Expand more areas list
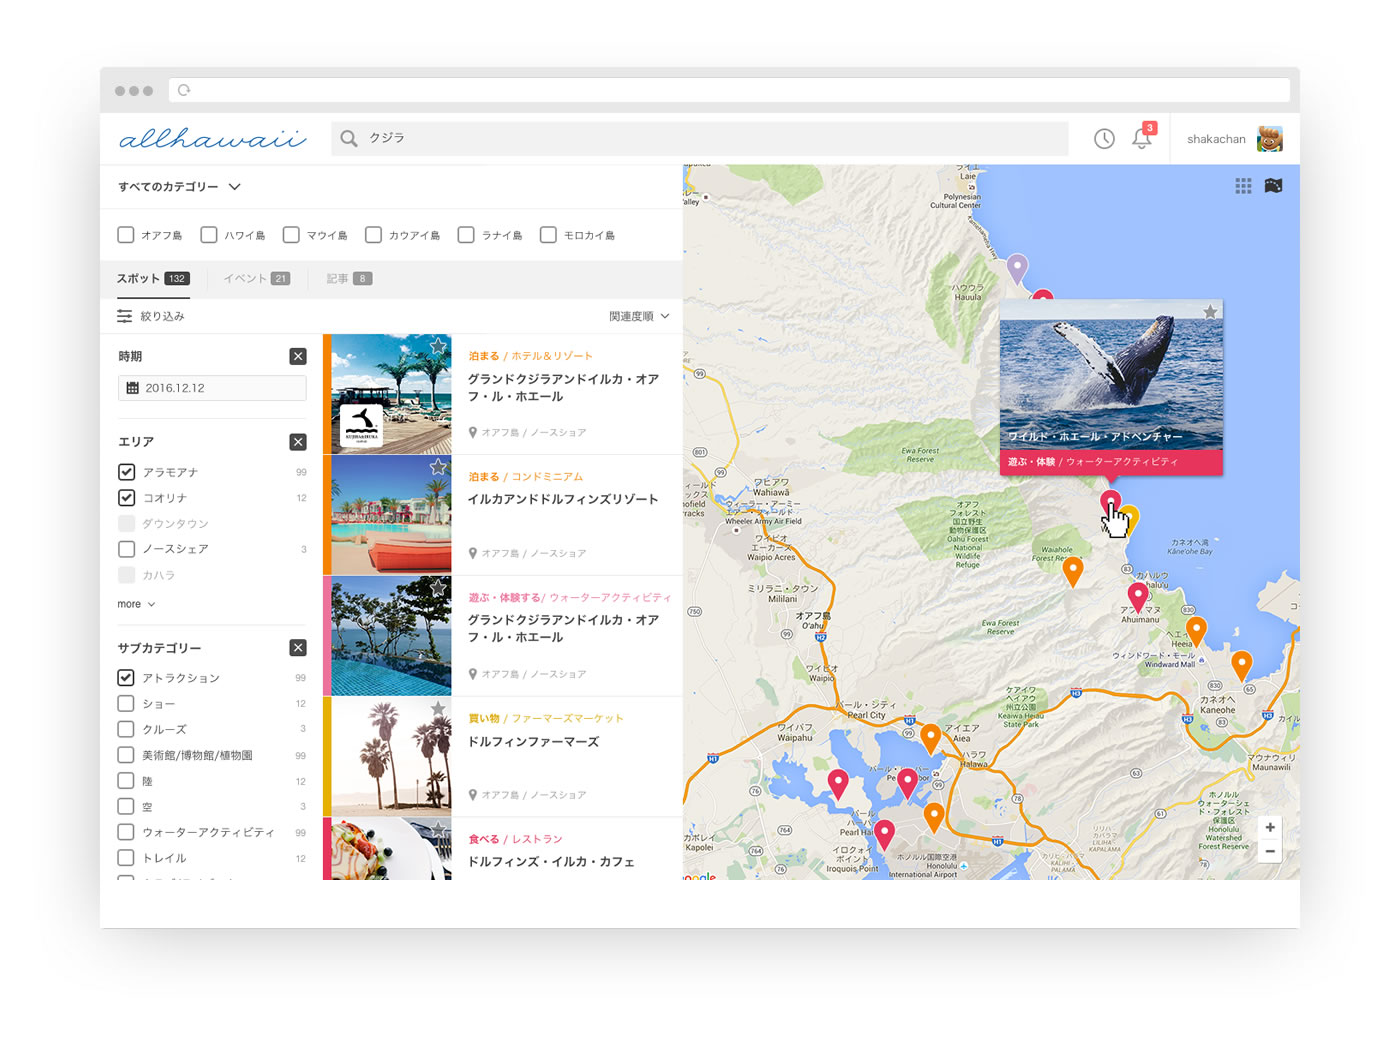The image size is (1400, 1050). click(x=136, y=604)
